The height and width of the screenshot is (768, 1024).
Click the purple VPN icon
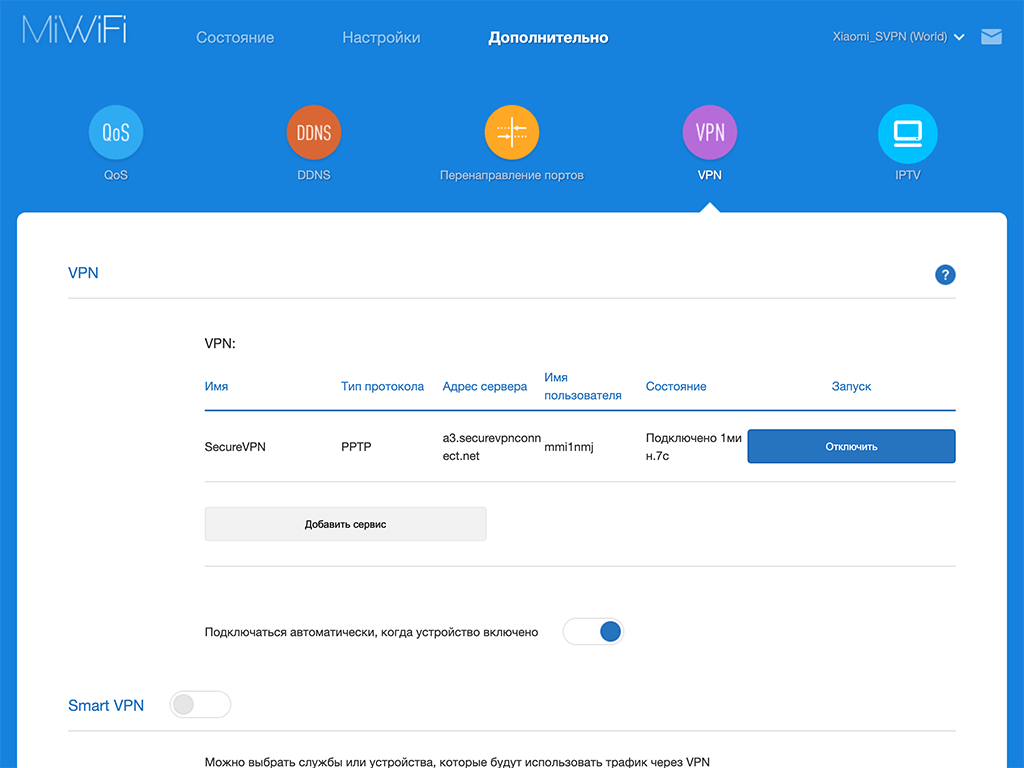(x=710, y=133)
